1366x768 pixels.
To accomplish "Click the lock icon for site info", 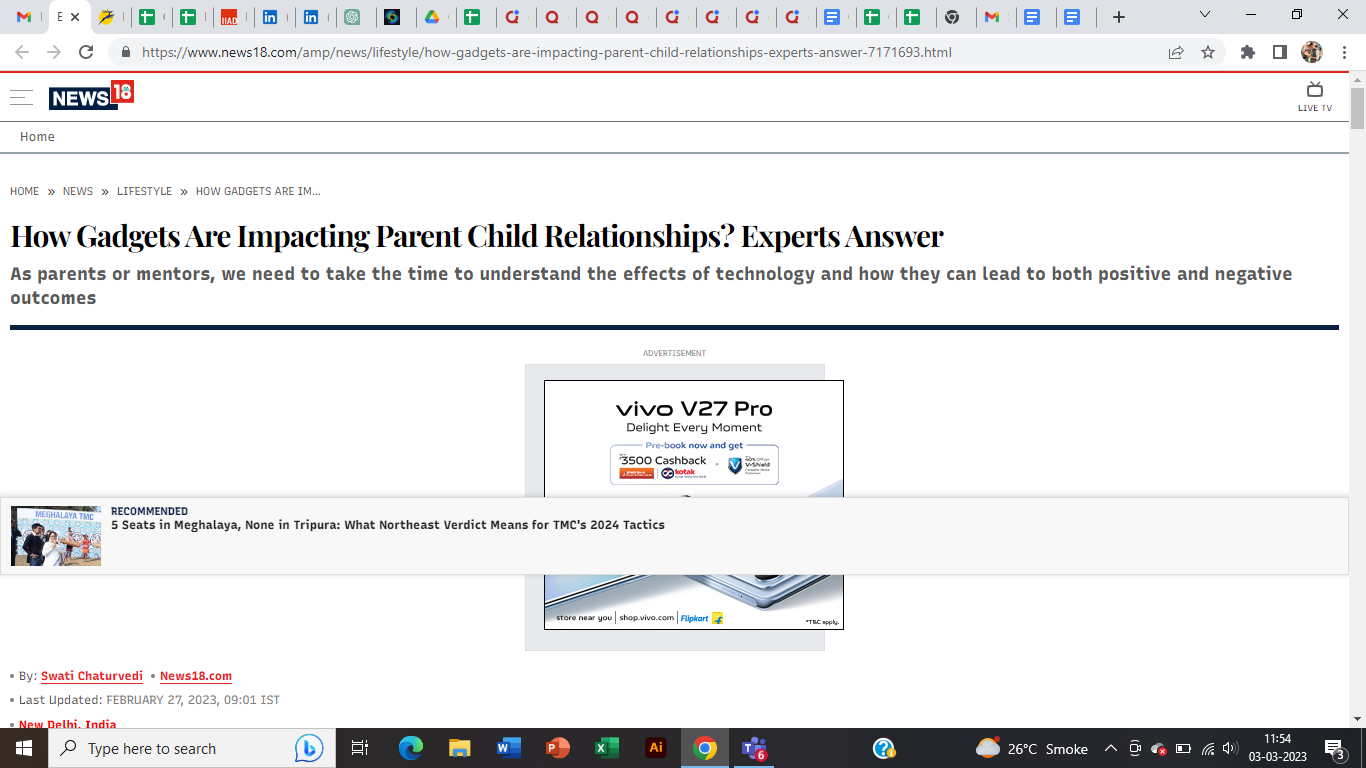I will tap(126, 52).
